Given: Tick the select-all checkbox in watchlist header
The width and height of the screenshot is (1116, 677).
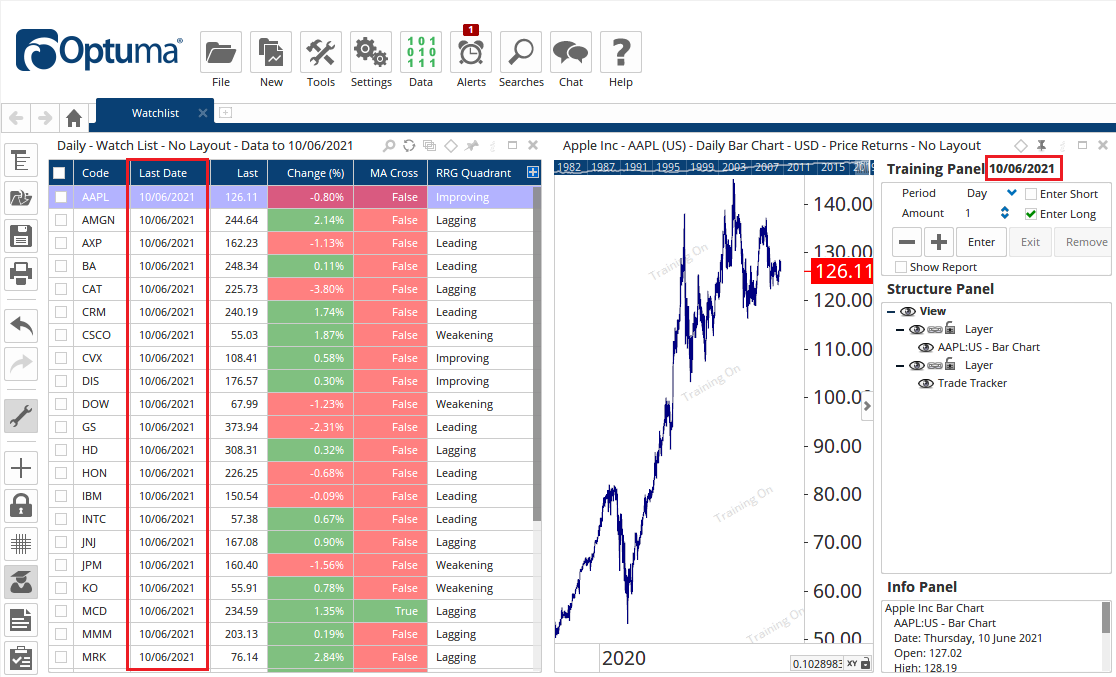Looking at the screenshot, I should (59, 173).
